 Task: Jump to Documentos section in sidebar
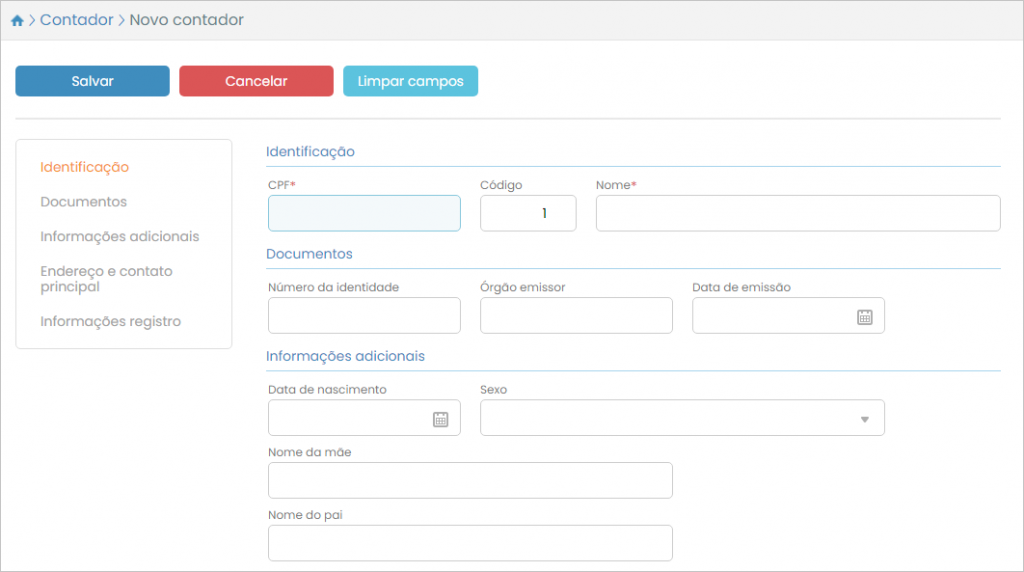coord(83,202)
